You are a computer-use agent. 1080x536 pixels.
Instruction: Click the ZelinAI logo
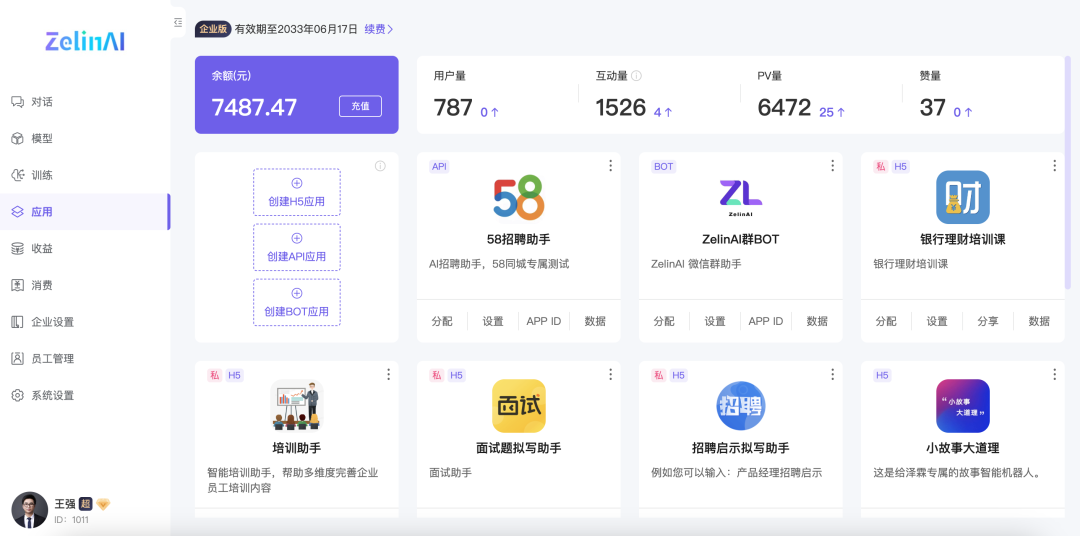coord(85,41)
